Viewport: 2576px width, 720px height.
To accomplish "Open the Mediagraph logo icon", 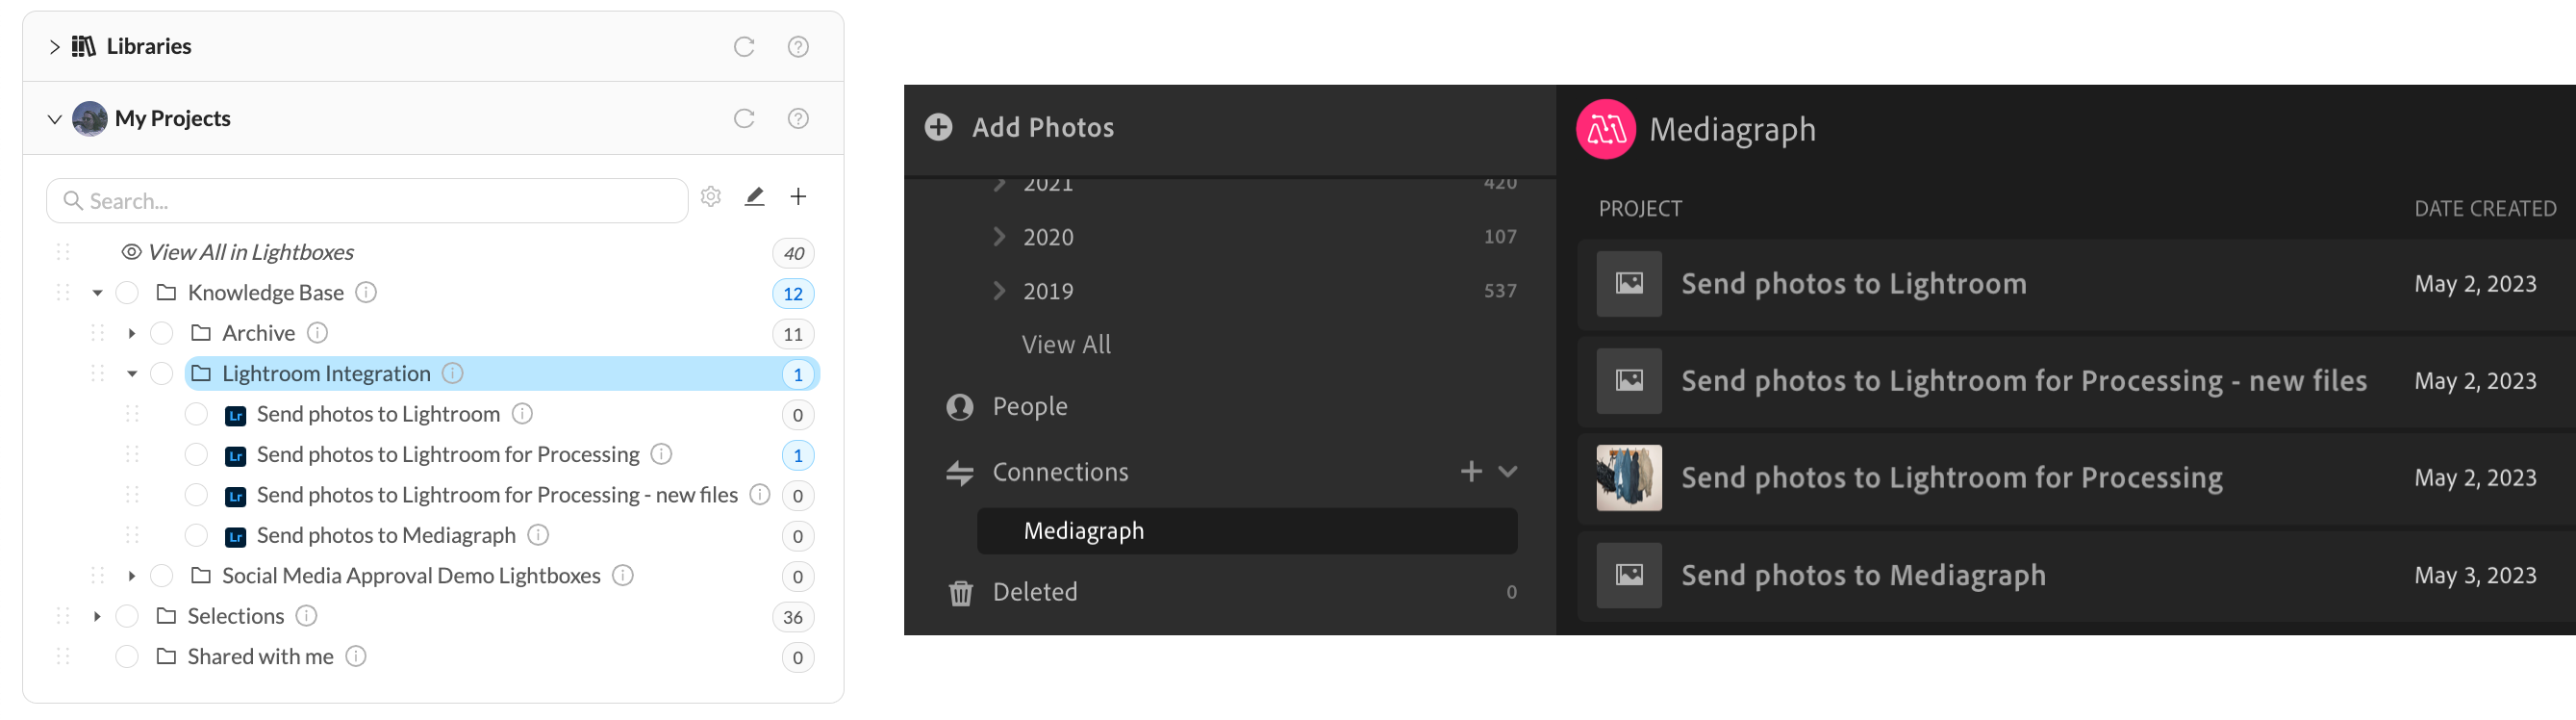I will [1605, 128].
